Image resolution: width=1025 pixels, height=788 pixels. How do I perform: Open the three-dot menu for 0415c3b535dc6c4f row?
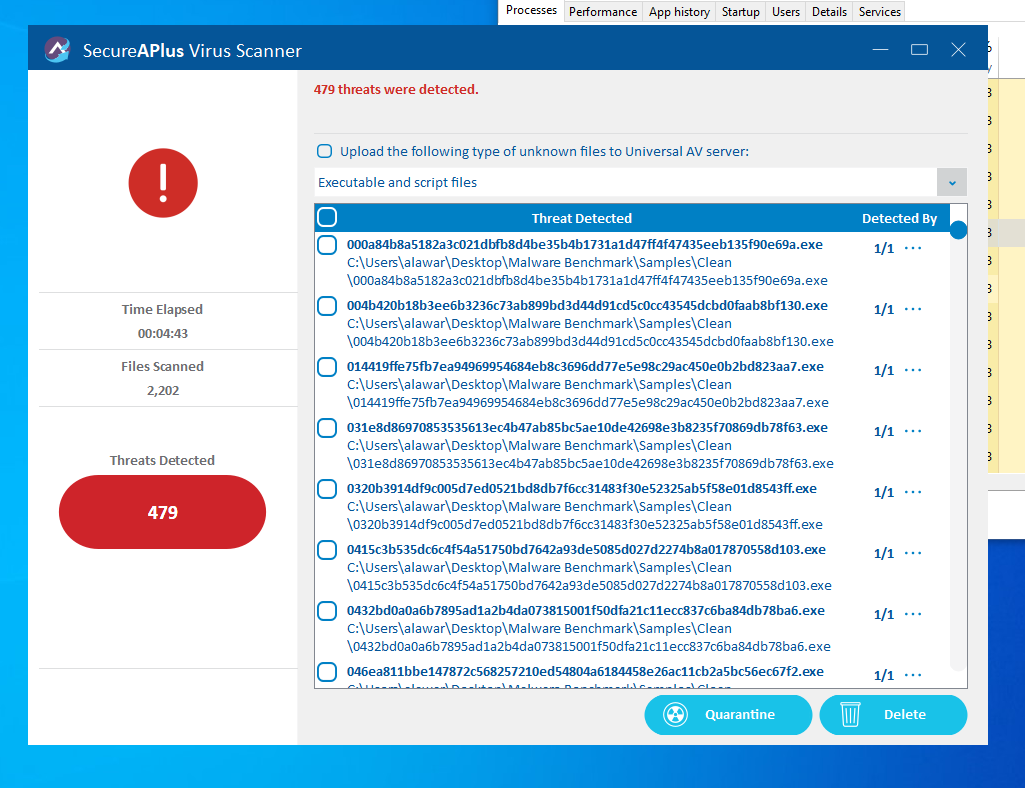(913, 553)
